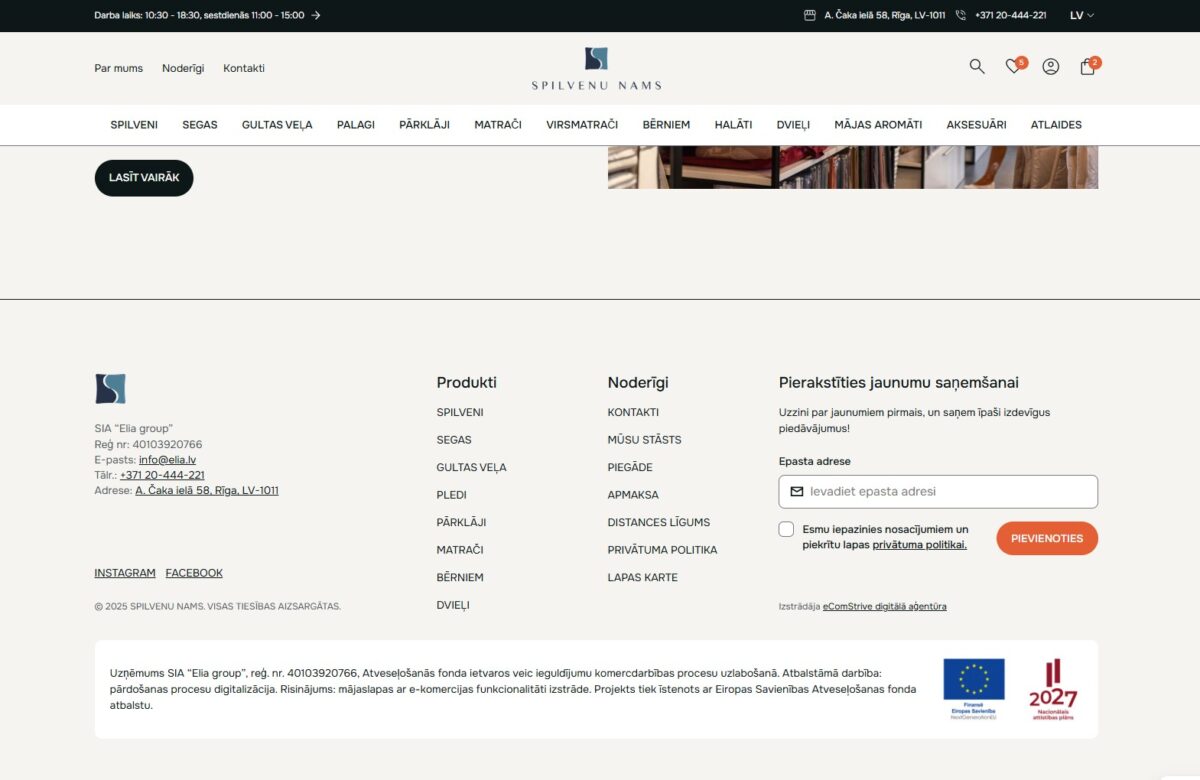
Task: Click the LASĪT VAIRĀK button
Action: pos(143,177)
